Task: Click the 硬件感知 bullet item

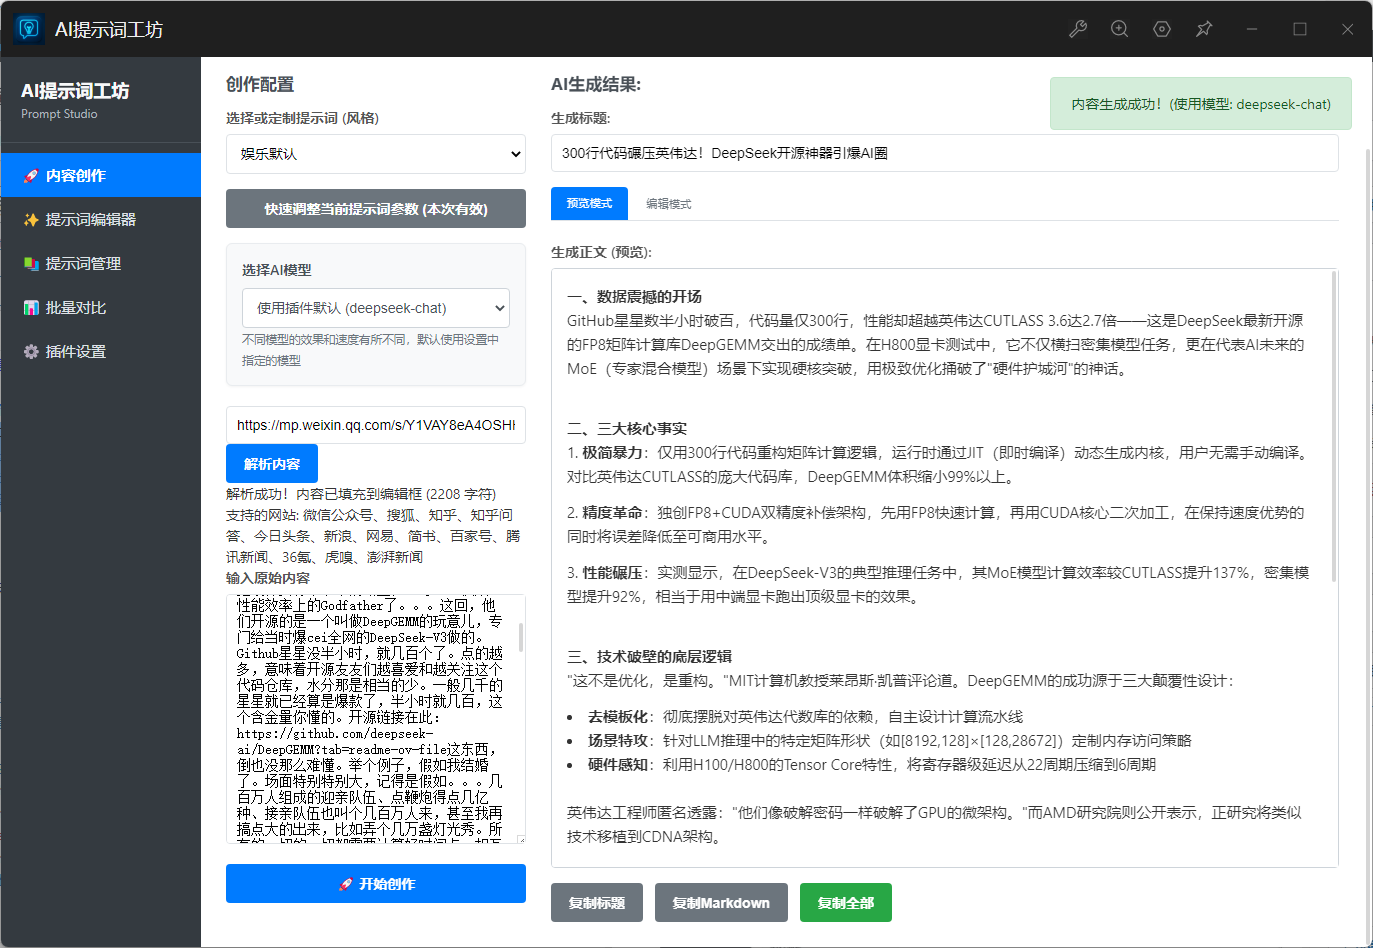Action: (872, 765)
